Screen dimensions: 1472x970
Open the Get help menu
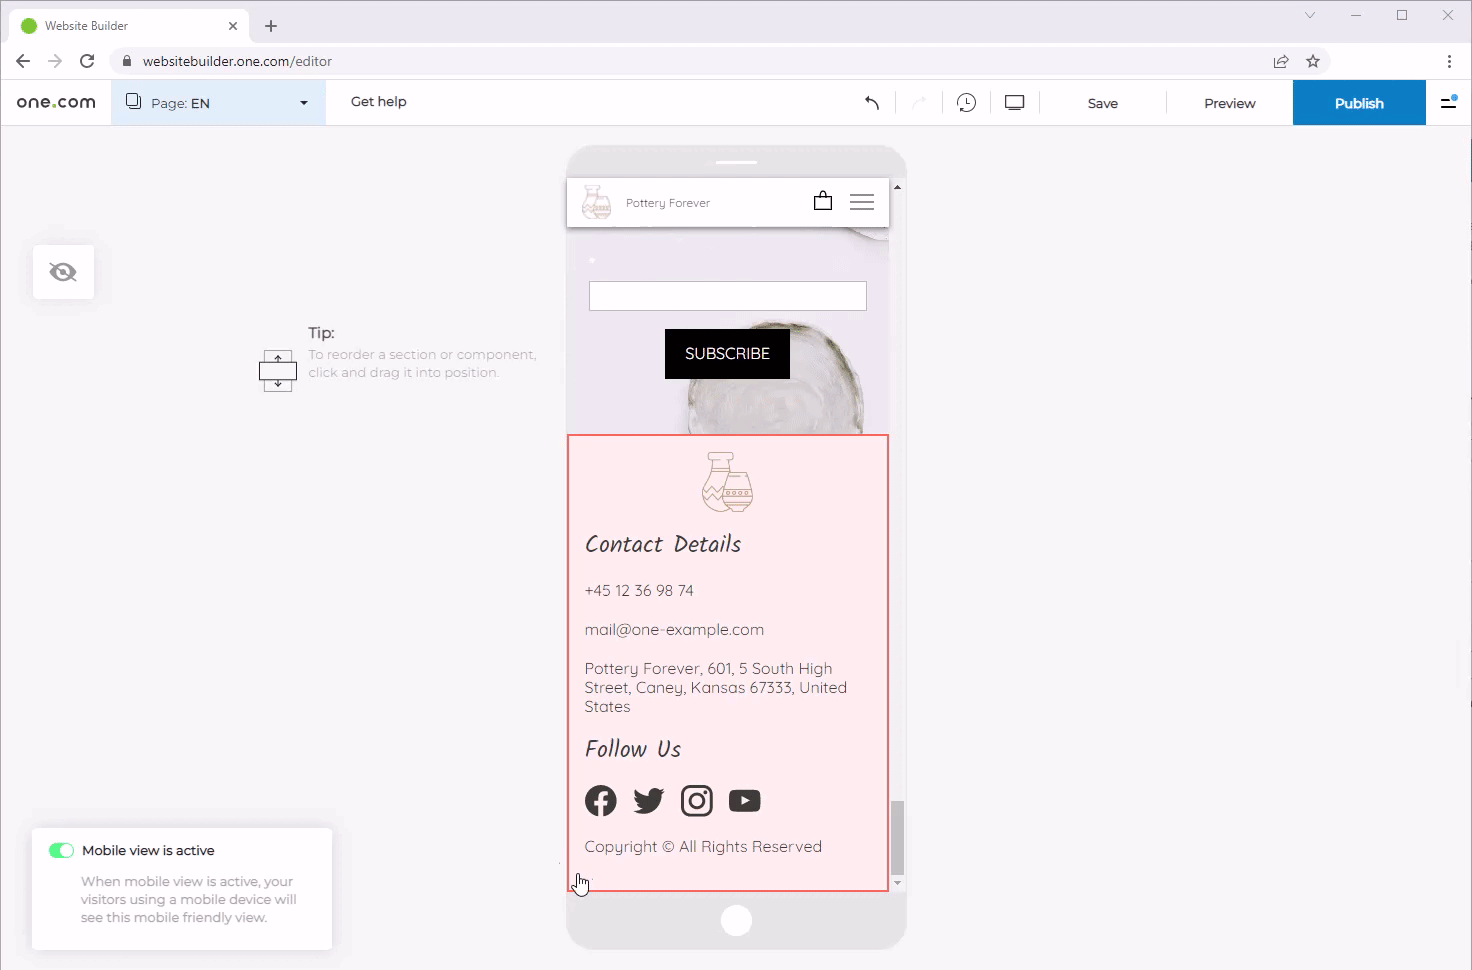tap(378, 102)
